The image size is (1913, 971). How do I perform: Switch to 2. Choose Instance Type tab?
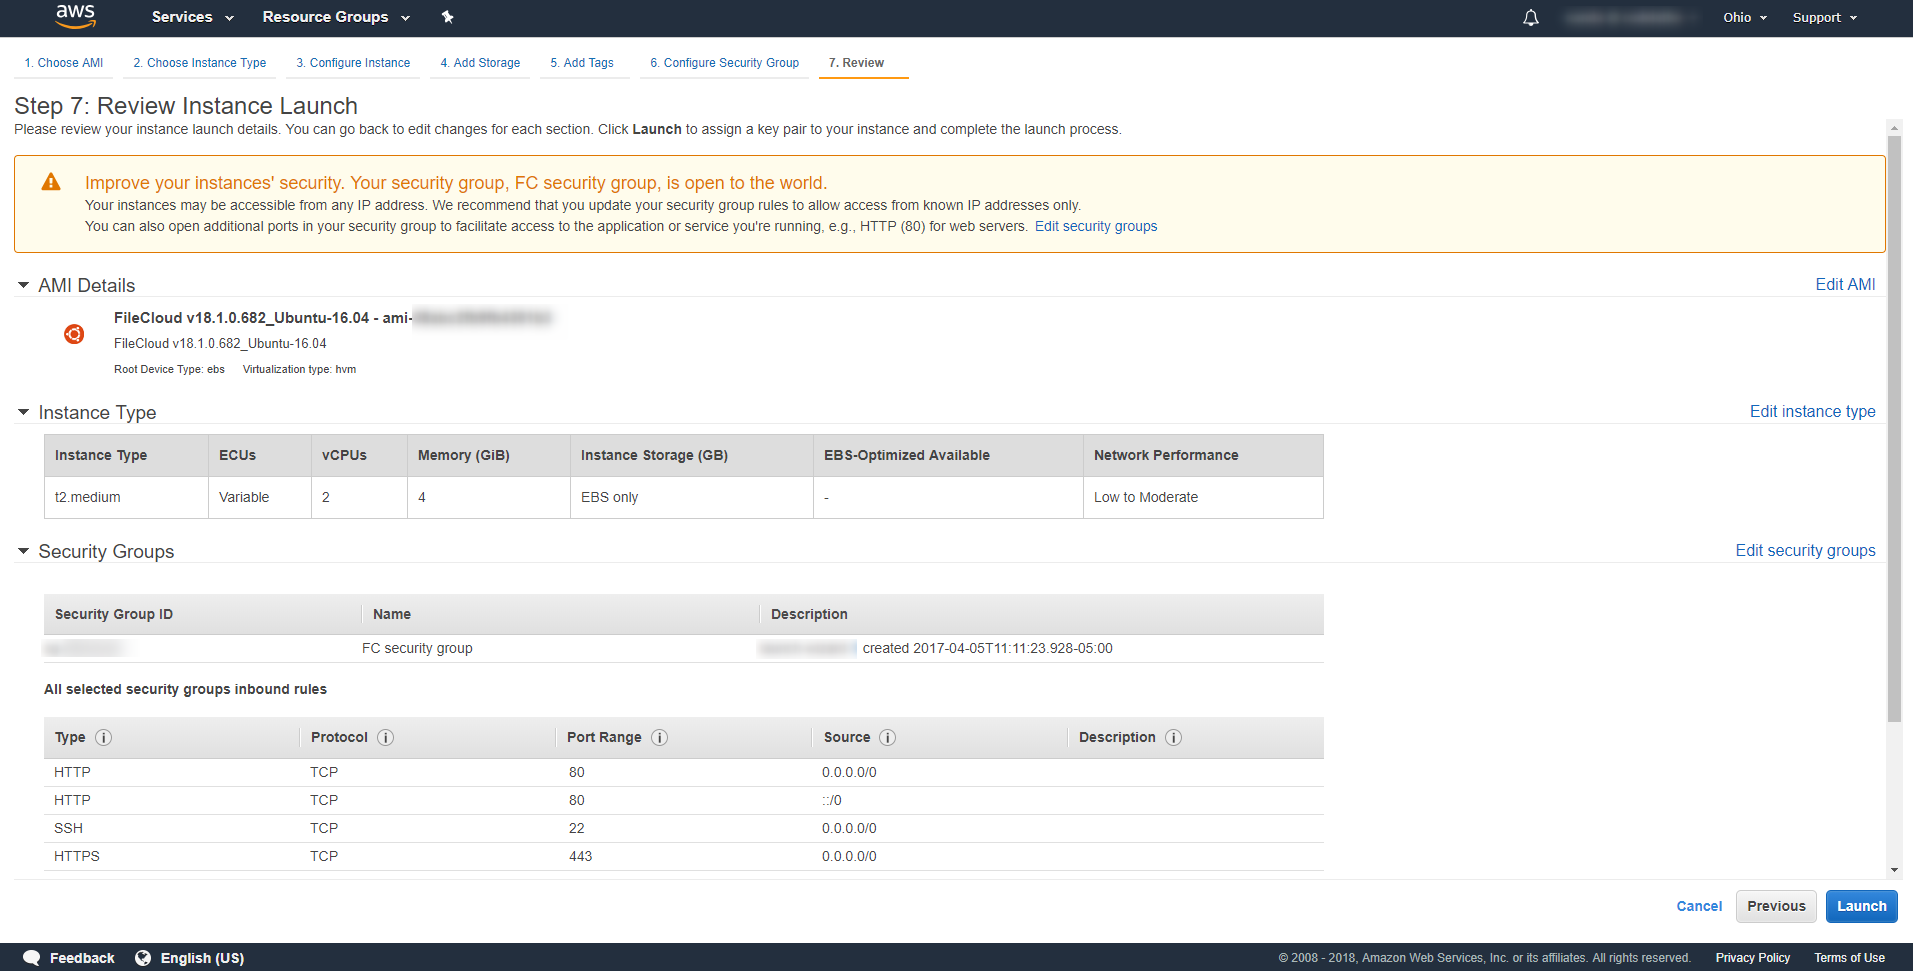200,63
